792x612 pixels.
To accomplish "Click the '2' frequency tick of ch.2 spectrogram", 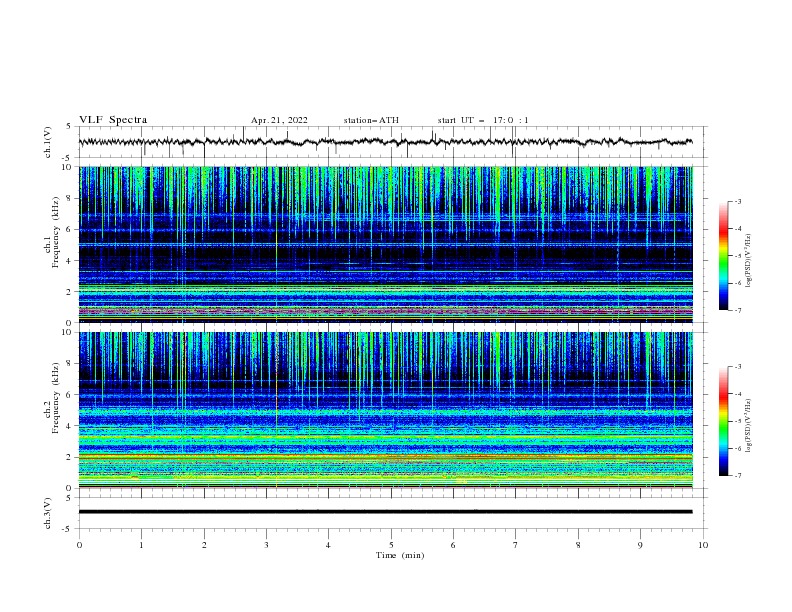I will 70,457.
